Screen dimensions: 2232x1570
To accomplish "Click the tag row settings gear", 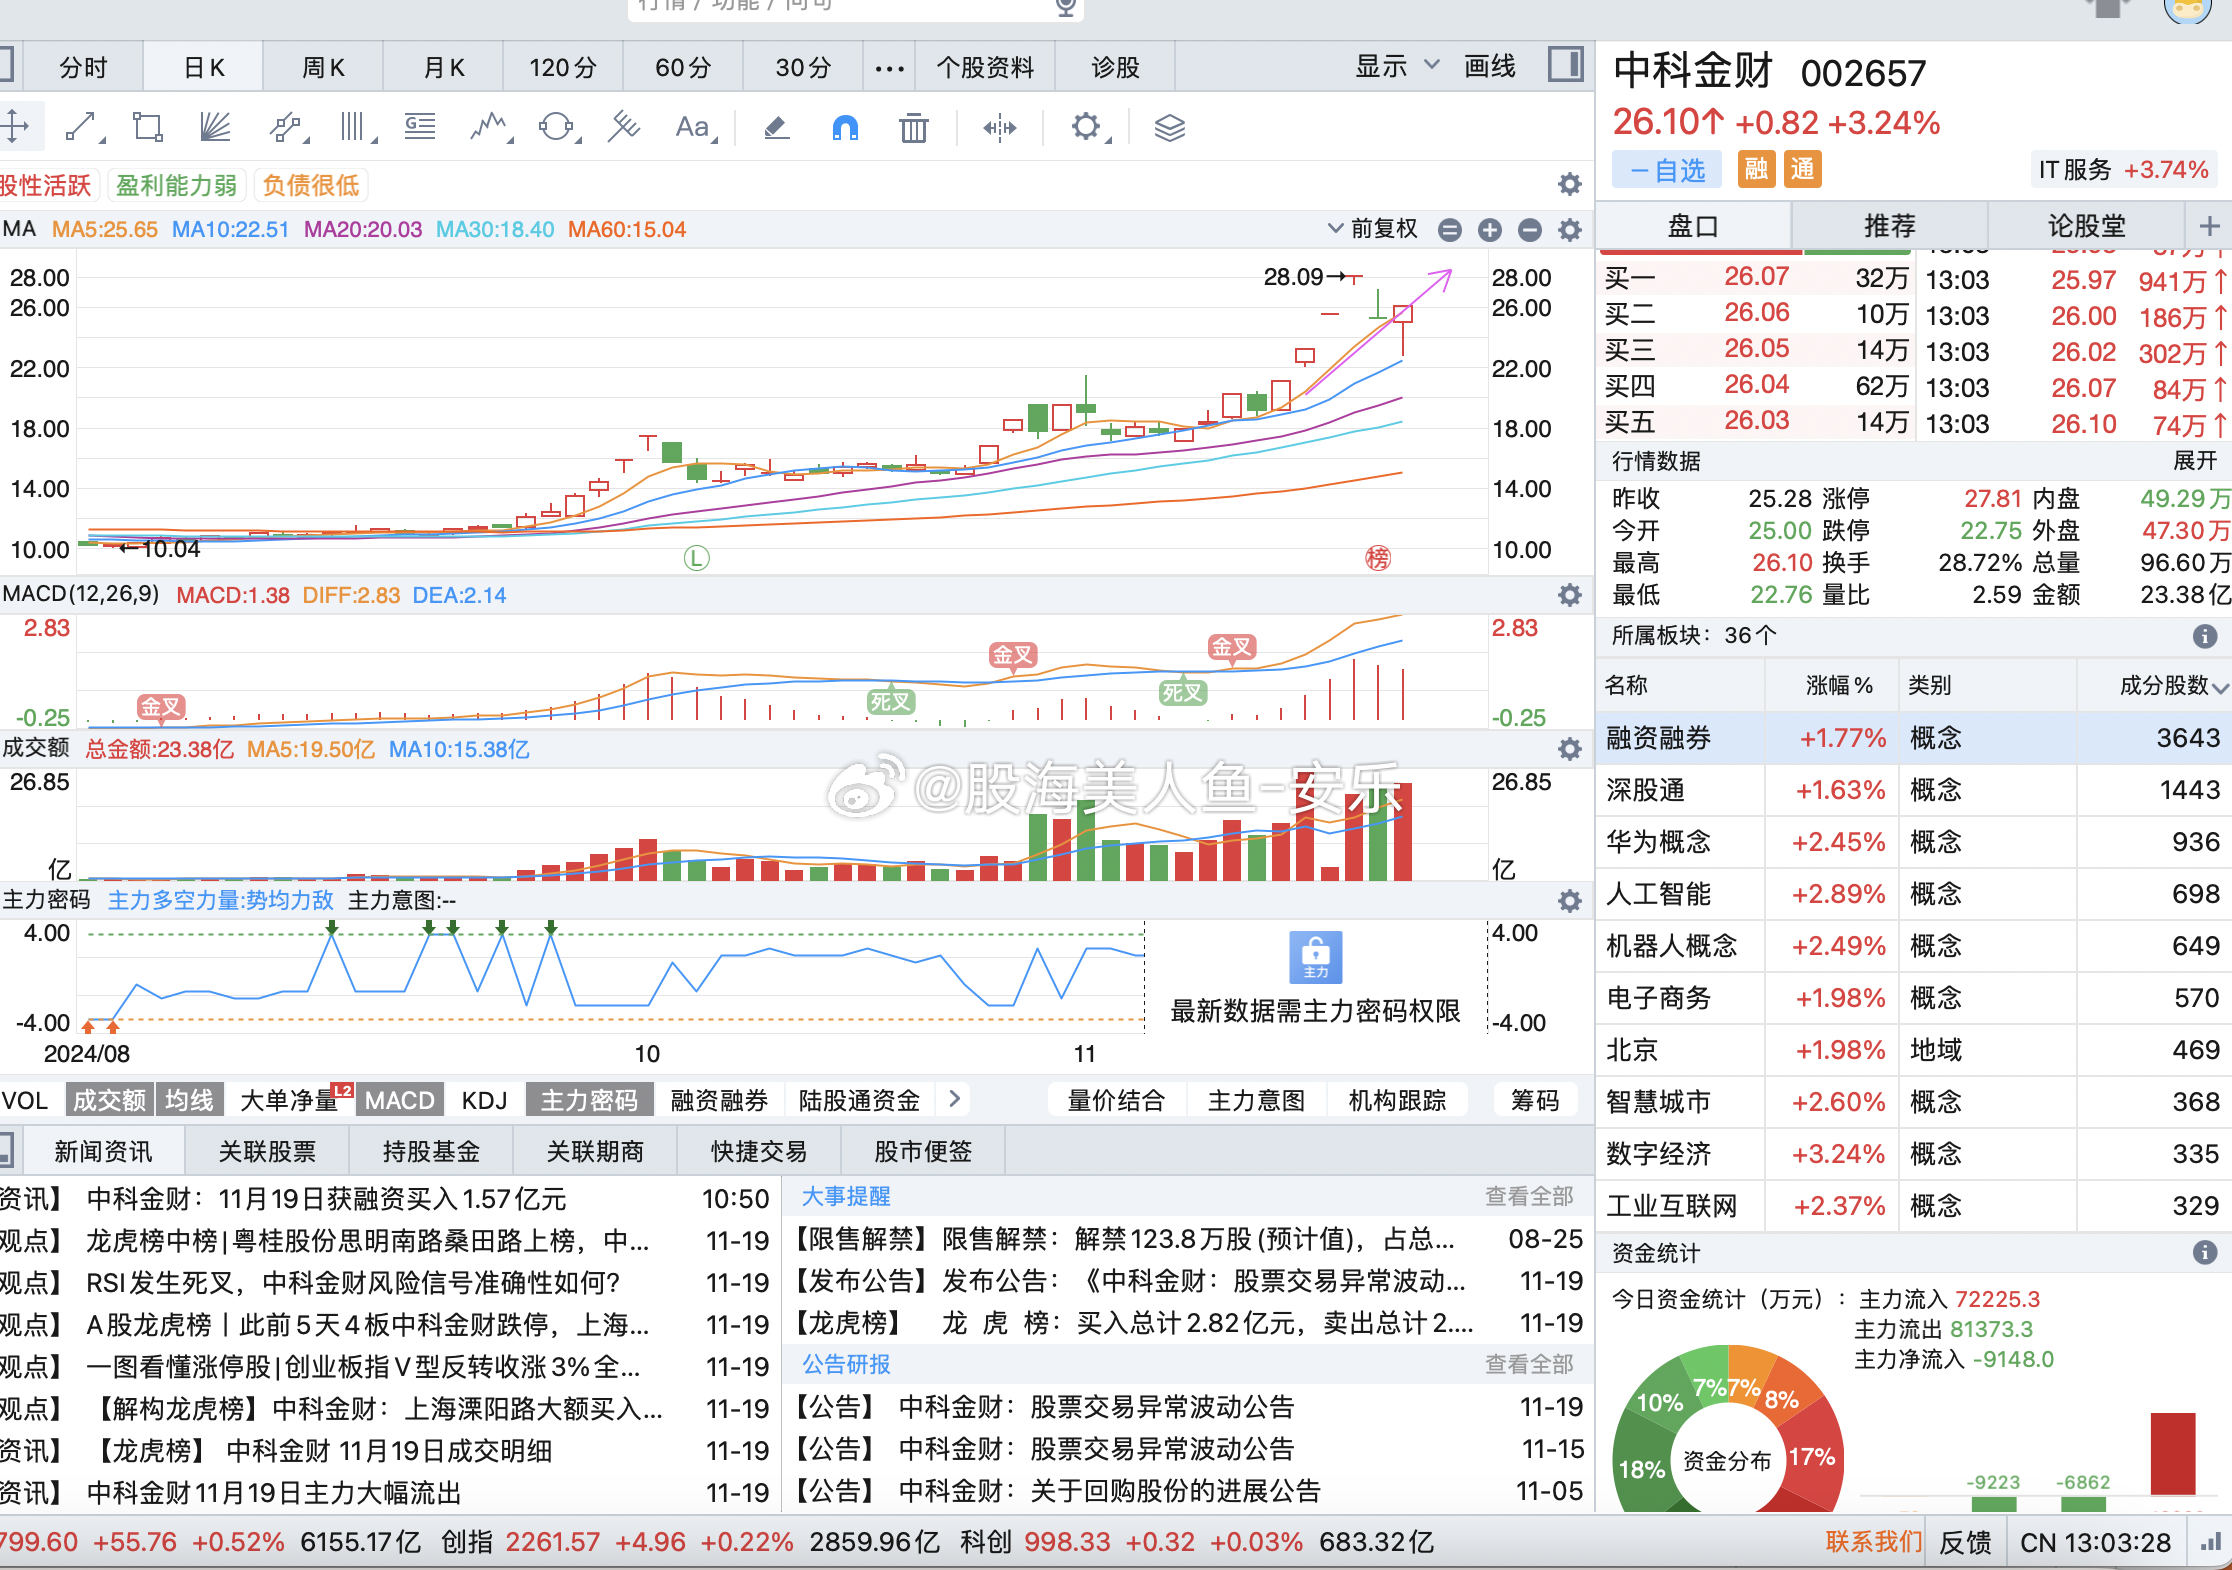I will [x=1570, y=184].
